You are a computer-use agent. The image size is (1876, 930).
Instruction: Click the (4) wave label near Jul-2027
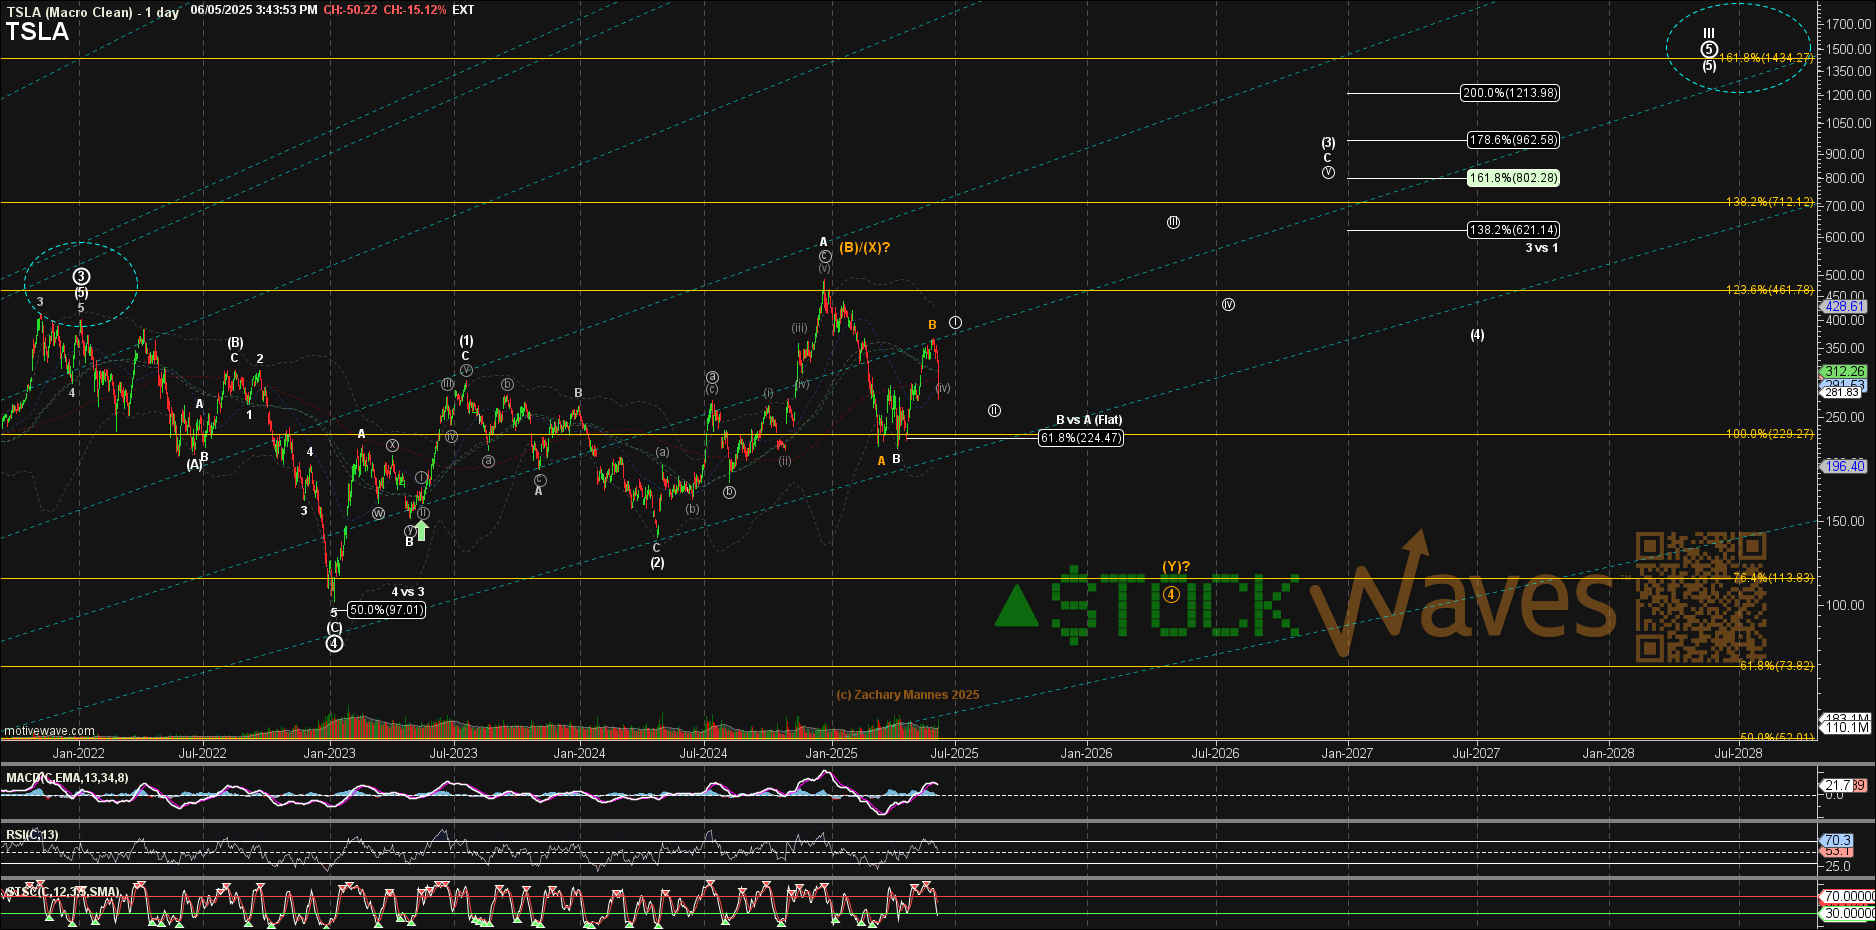coord(1477,335)
